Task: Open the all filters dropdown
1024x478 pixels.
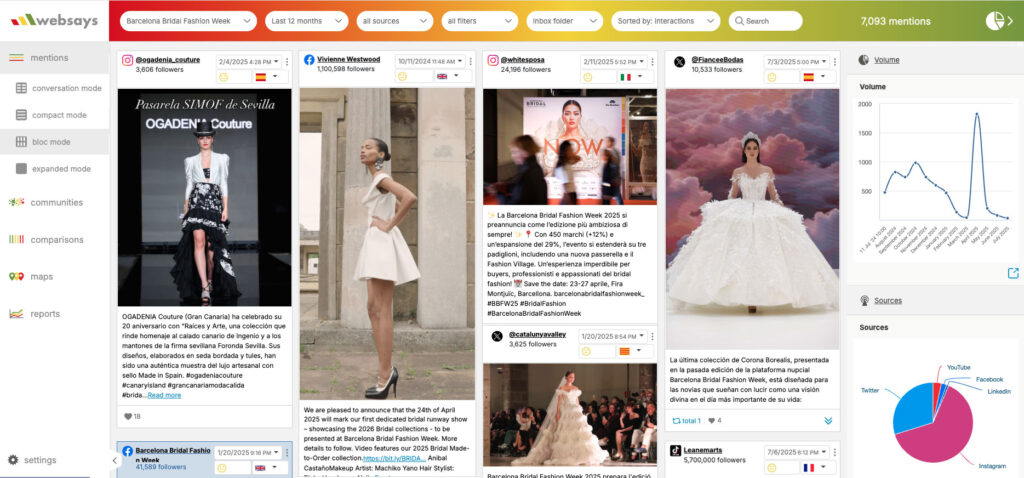Action: click(479, 21)
